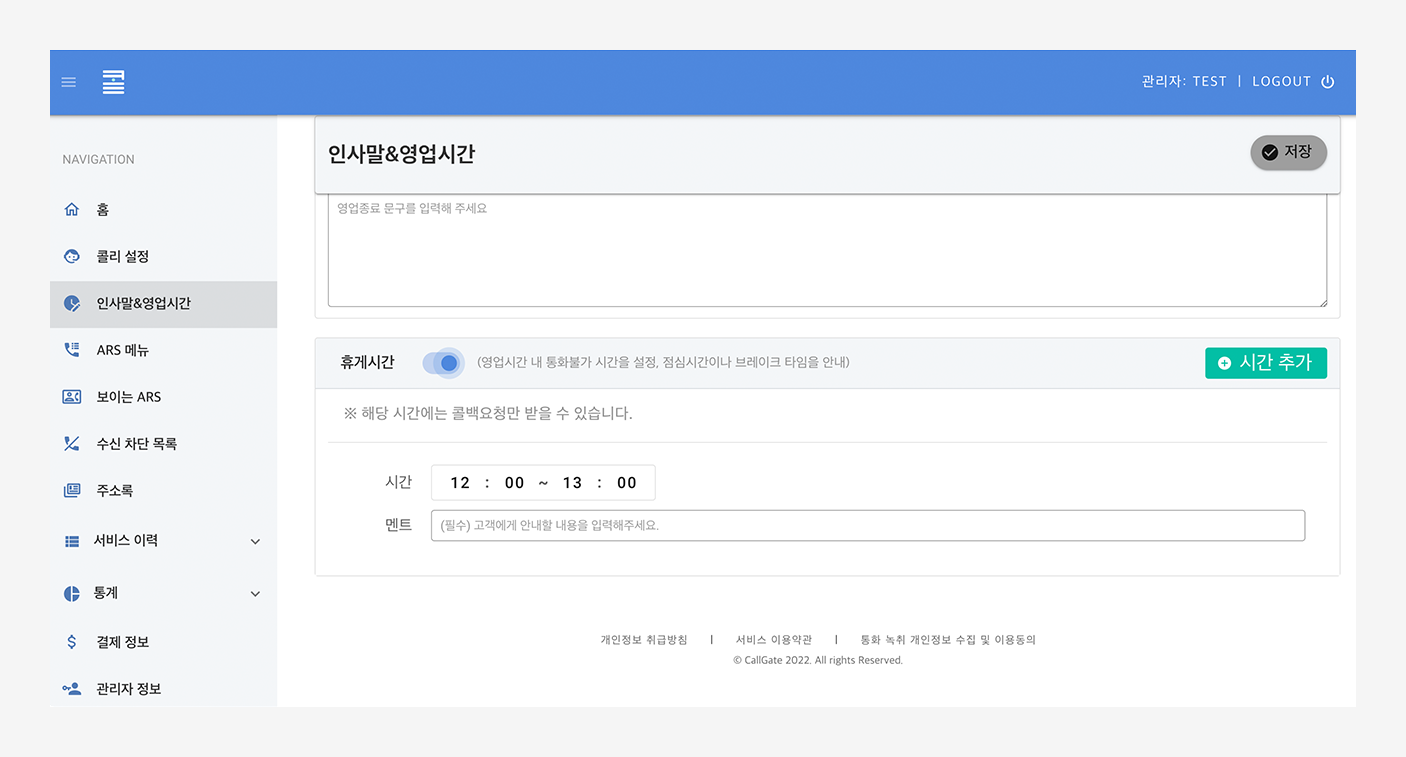
Task: Open 서비스 이용약관 footer link
Action: tap(774, 640)
